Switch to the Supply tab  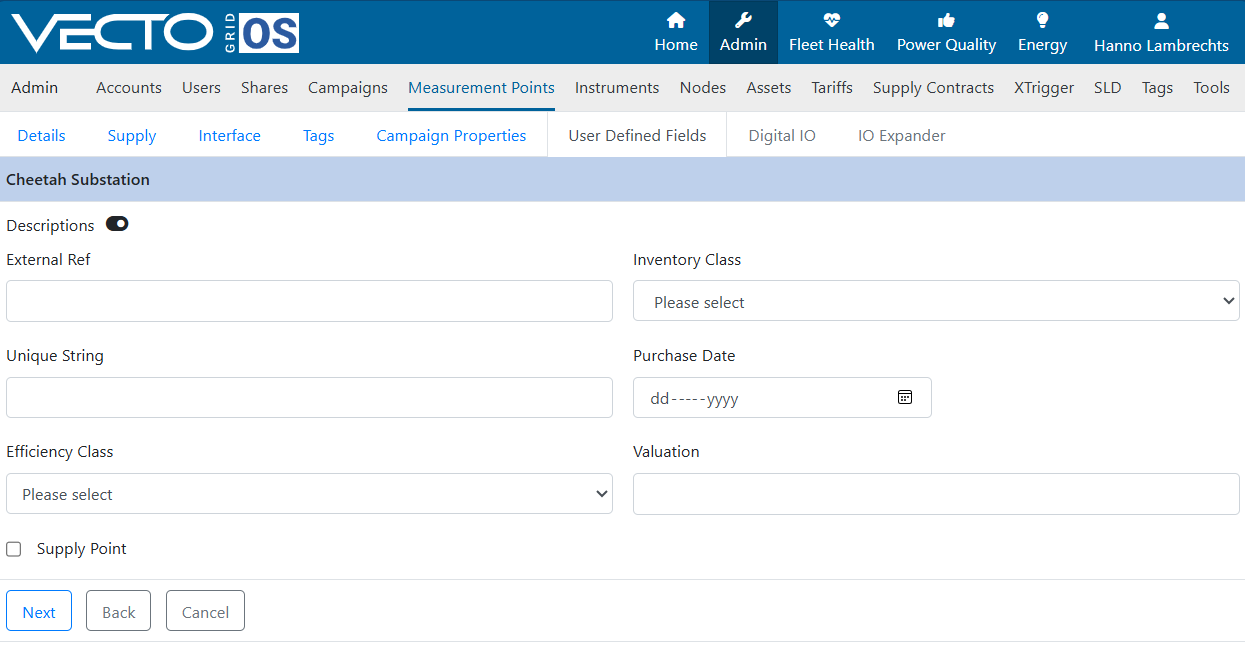[x=132, y=136]
